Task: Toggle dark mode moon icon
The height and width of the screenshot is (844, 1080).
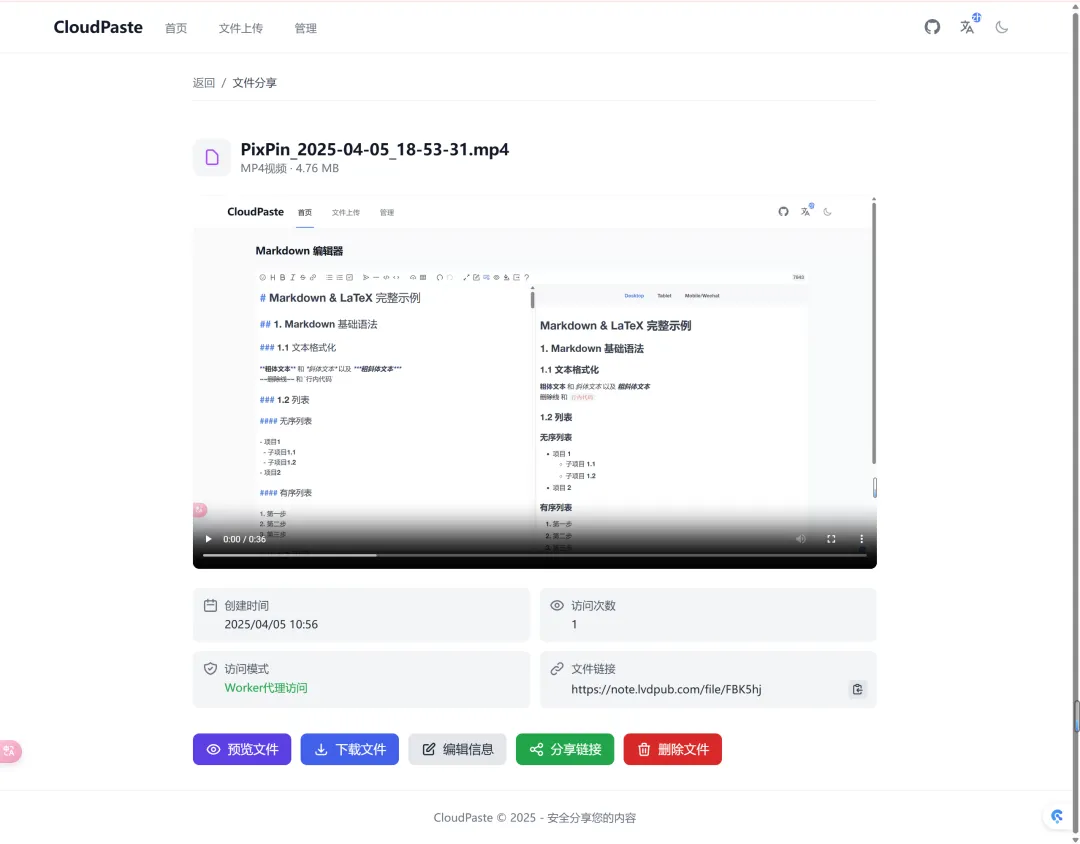Action: click(1001, 28)
